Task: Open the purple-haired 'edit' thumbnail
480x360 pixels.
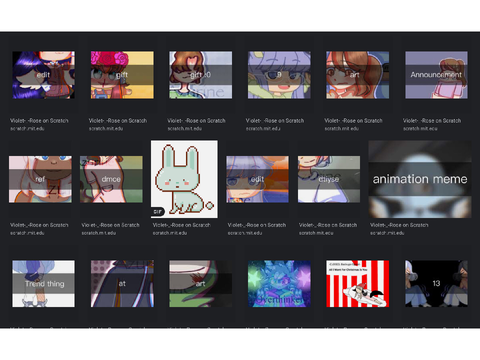Action: pos(44,75)
